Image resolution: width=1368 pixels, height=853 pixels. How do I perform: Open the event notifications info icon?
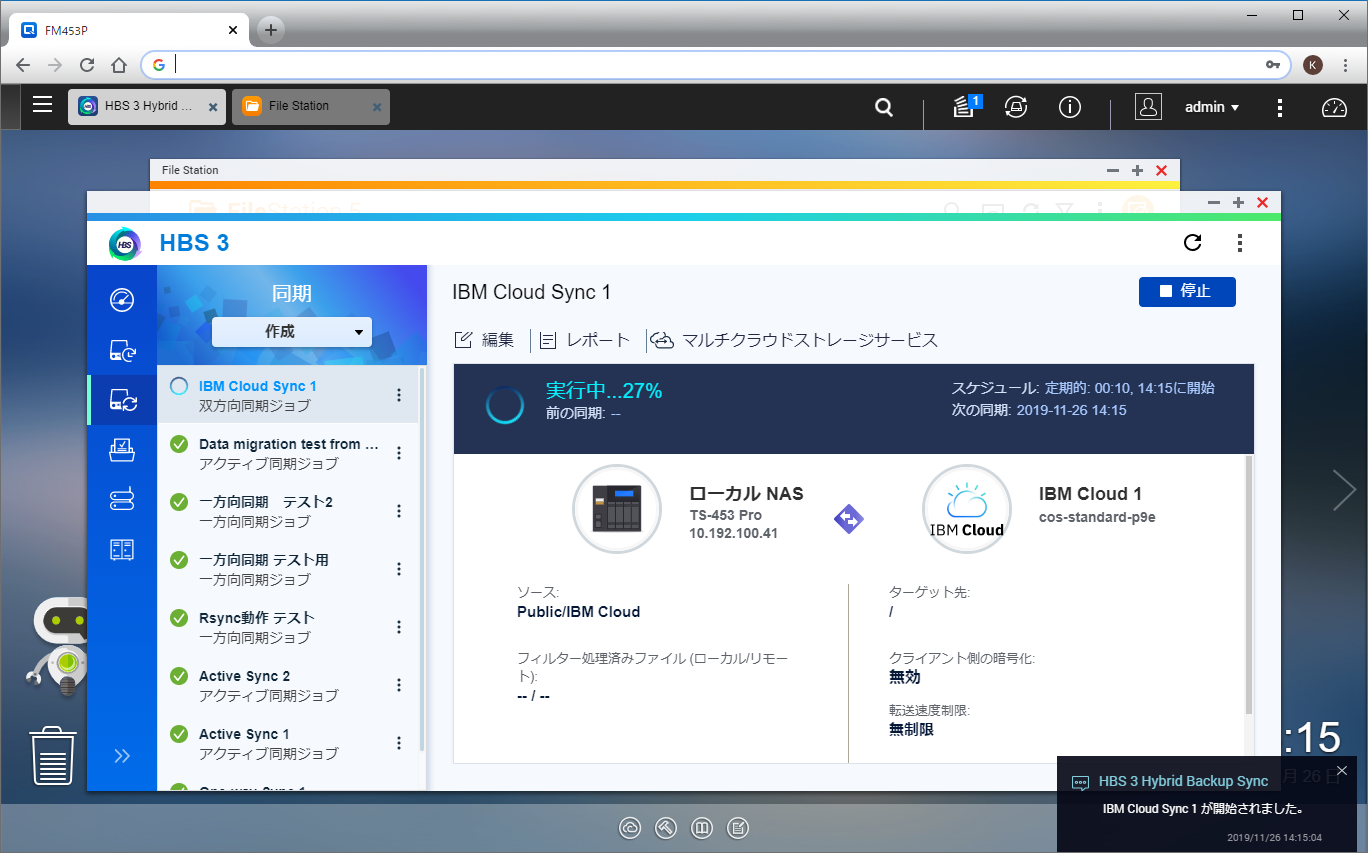[x=1070, y=107]
